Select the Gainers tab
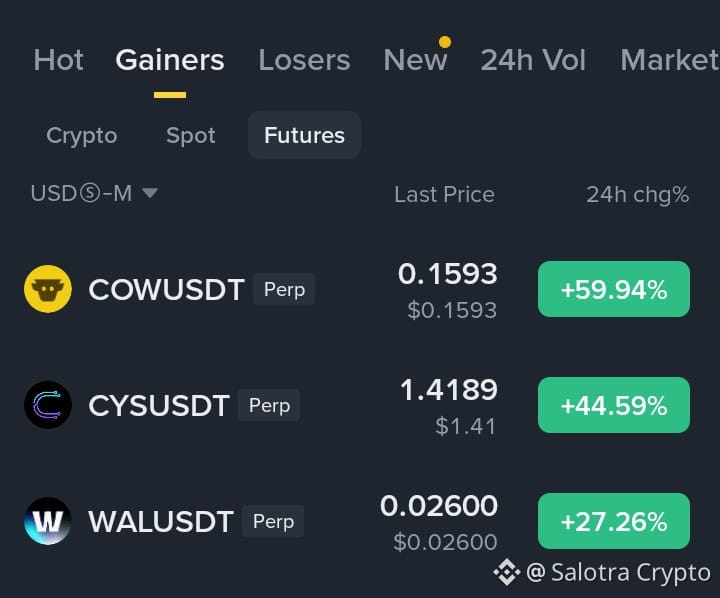 [170, 60]
